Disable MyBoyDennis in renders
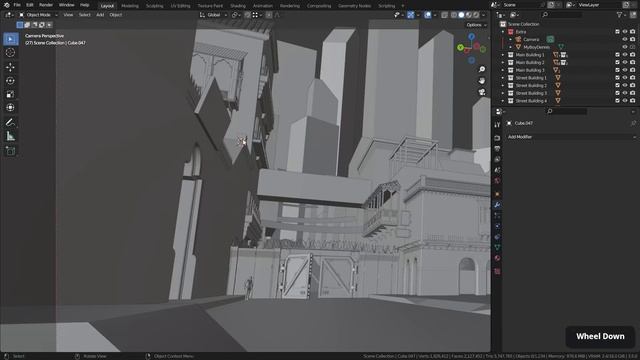 [633, 47]
